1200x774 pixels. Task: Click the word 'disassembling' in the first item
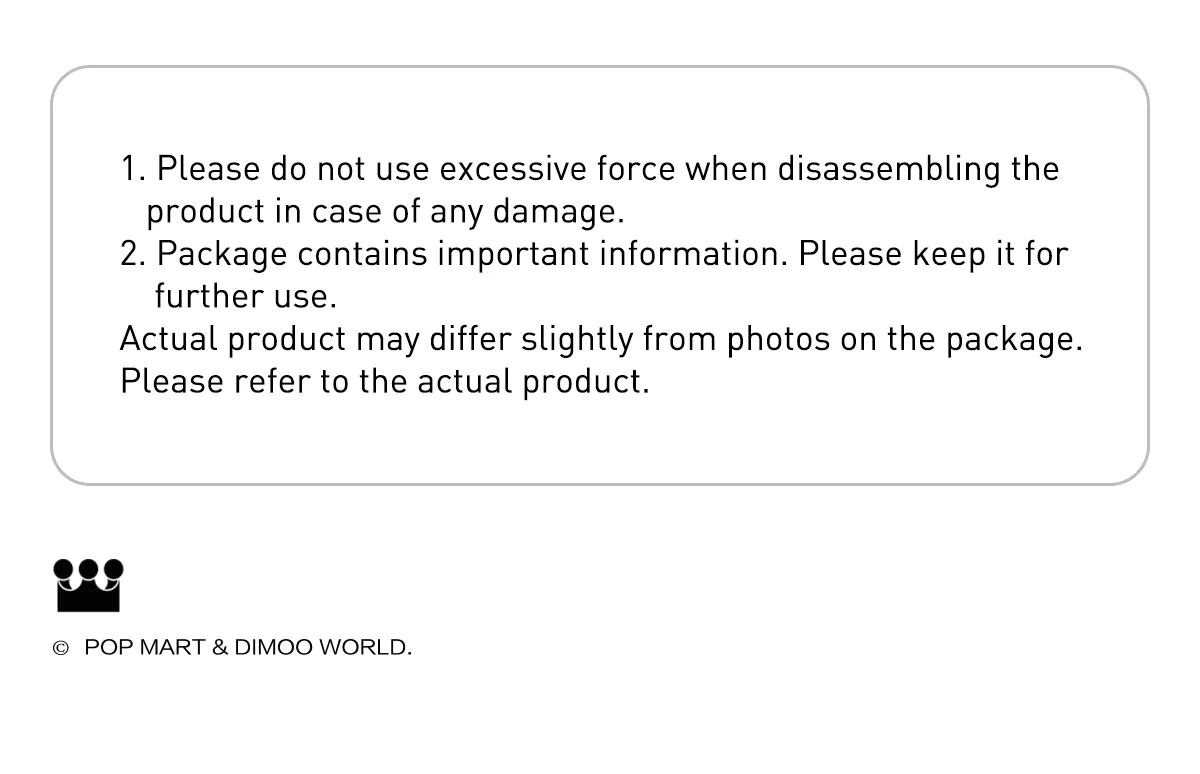click(889, 169)
